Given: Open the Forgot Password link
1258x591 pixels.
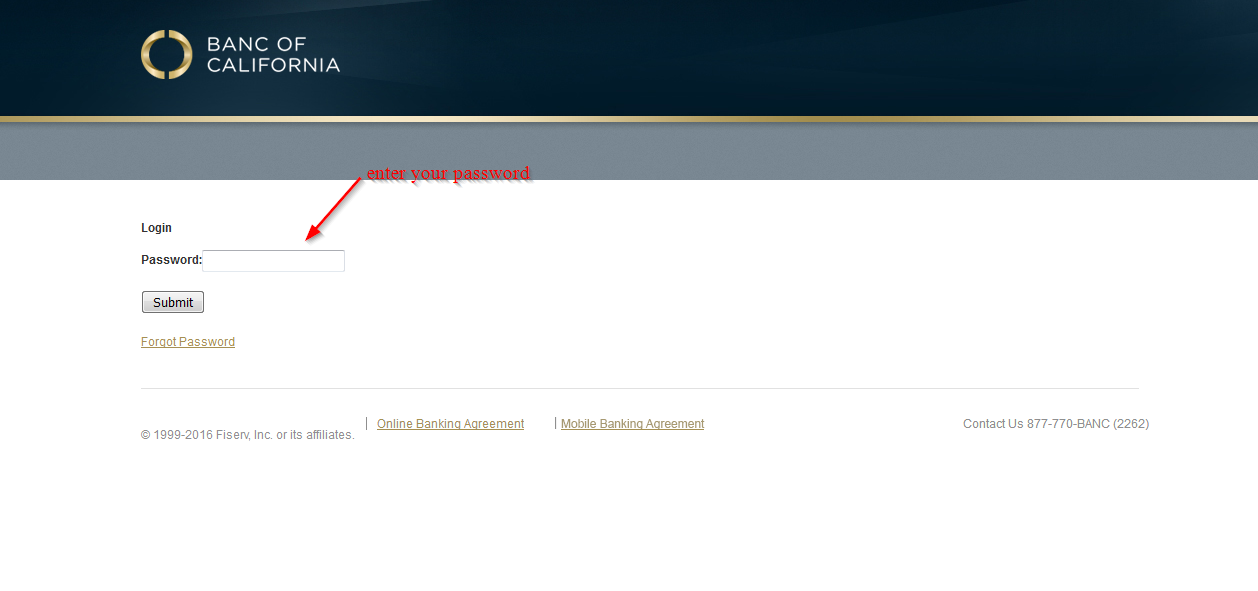Looking at the screenshot, I should [x=188, y=342].
